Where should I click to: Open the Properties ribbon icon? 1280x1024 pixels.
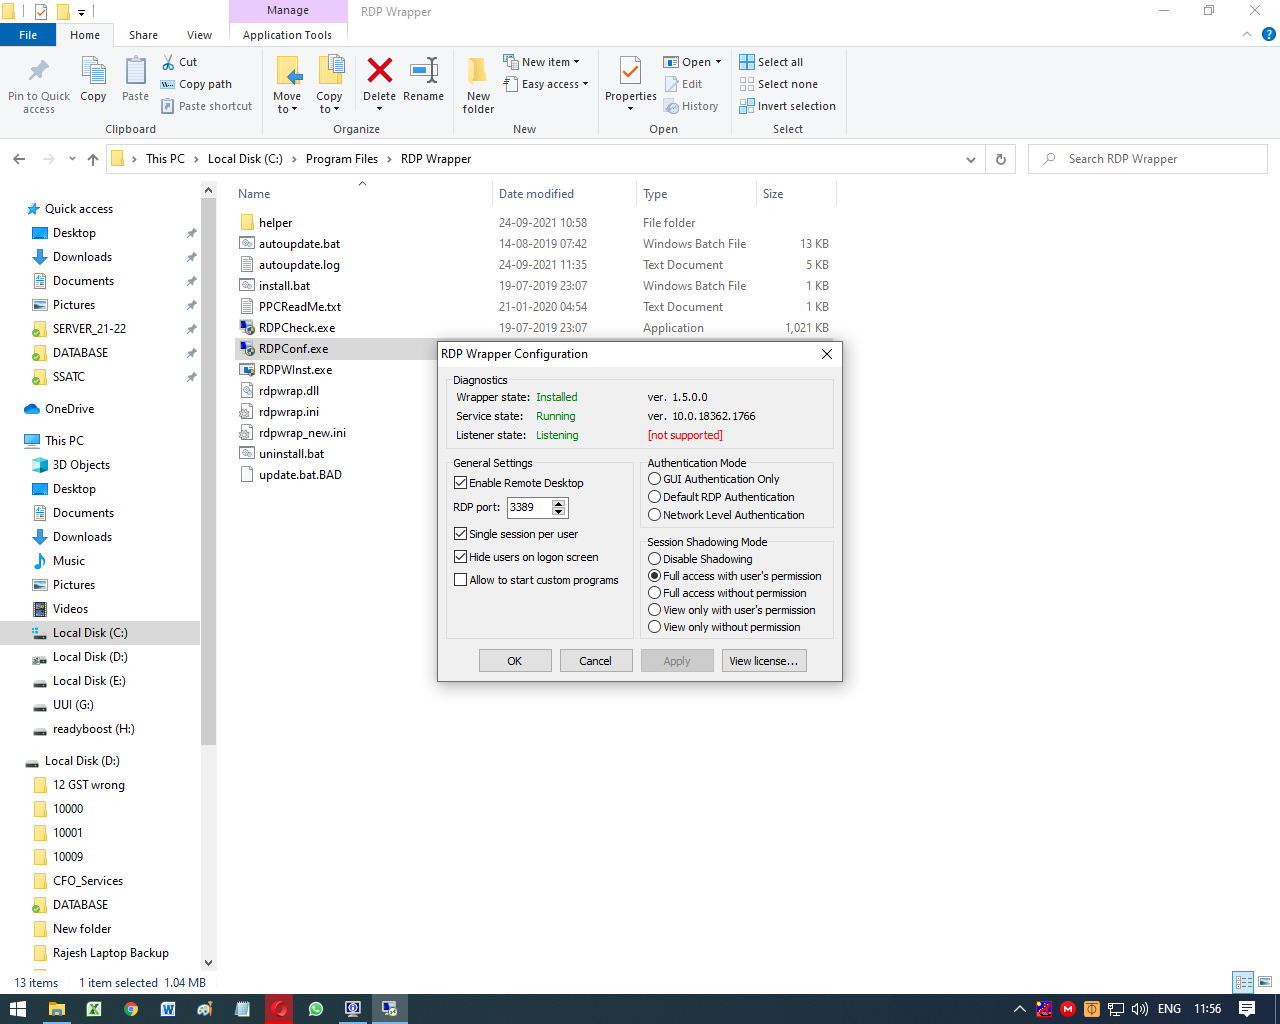630,72
